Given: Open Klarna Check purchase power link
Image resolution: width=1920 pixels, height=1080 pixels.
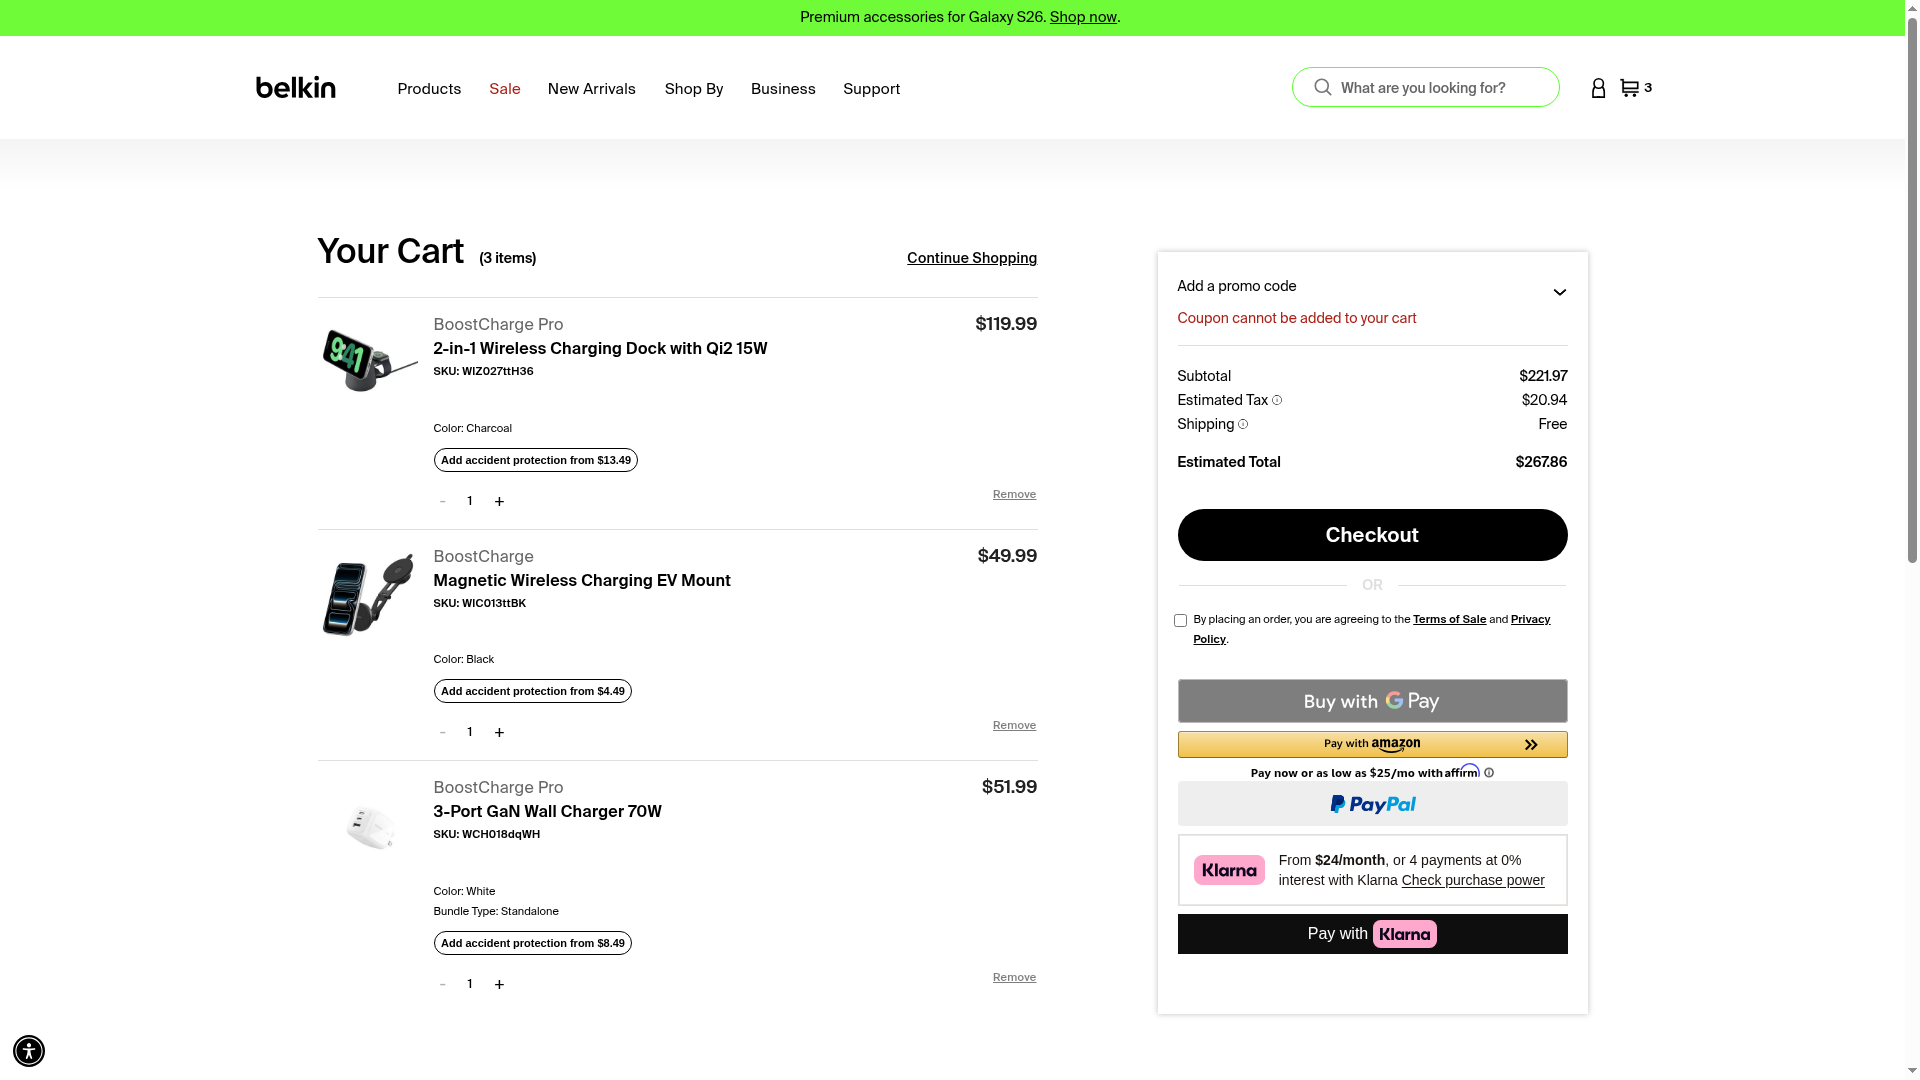Looking at the screenshot, I should click(1473, 880).
